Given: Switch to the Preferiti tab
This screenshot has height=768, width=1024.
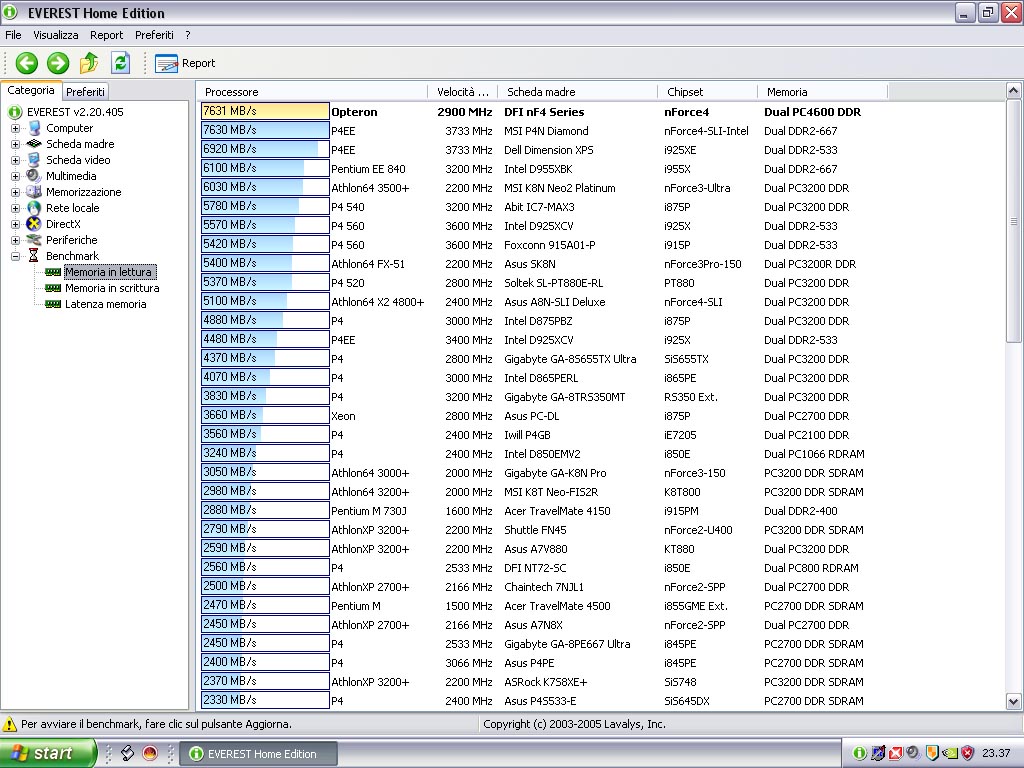Looking at the screenshot, I should click(x=85, y=91).
